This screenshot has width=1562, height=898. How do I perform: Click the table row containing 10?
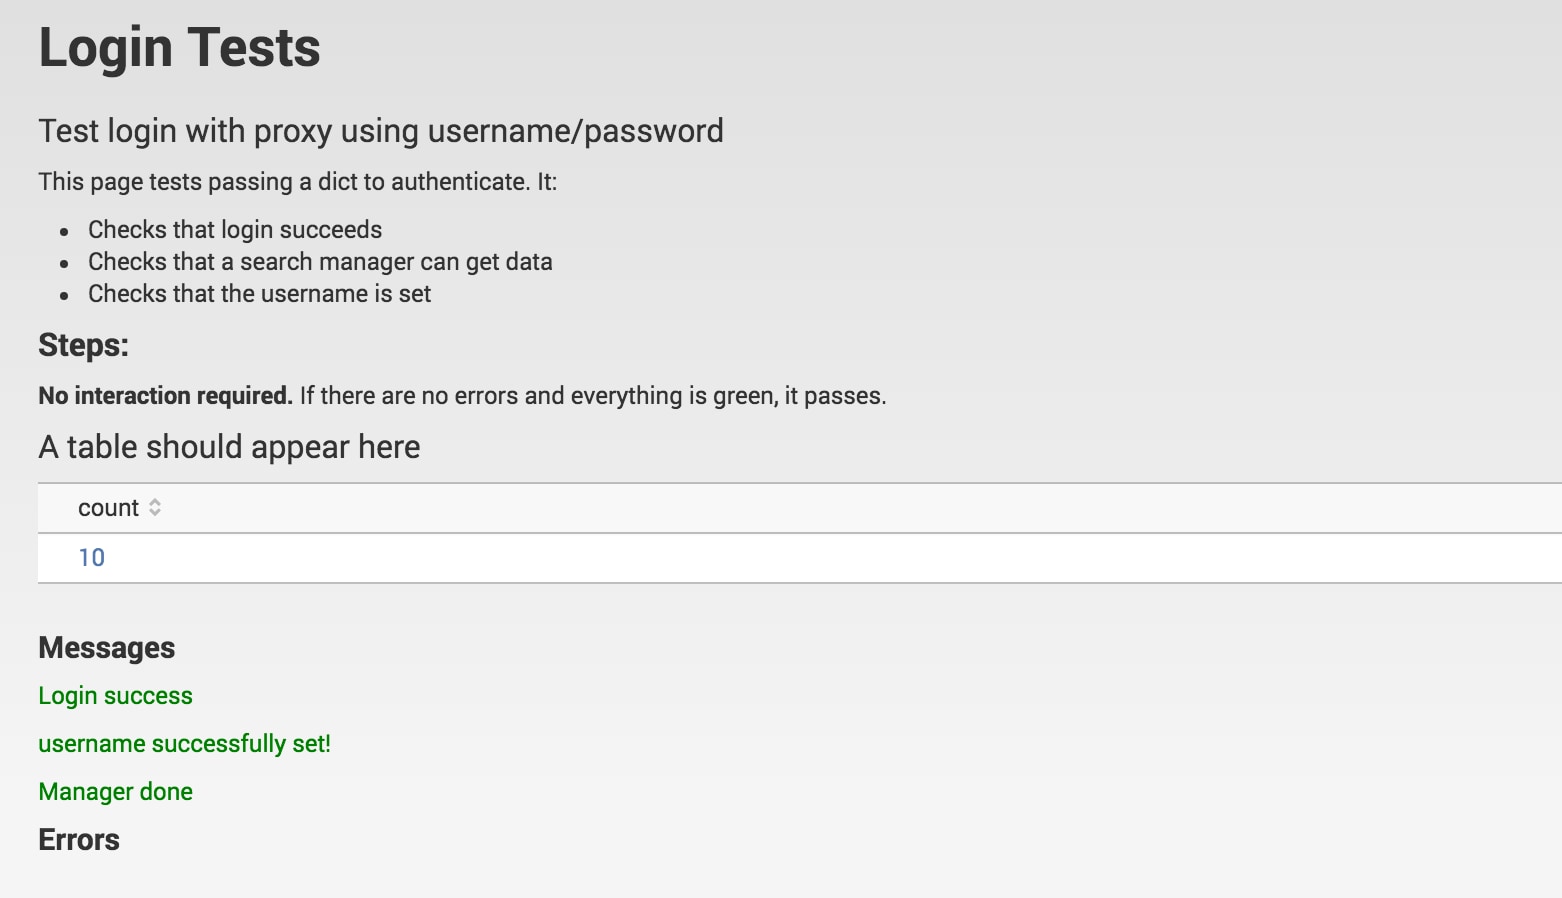tap(800, 558)
